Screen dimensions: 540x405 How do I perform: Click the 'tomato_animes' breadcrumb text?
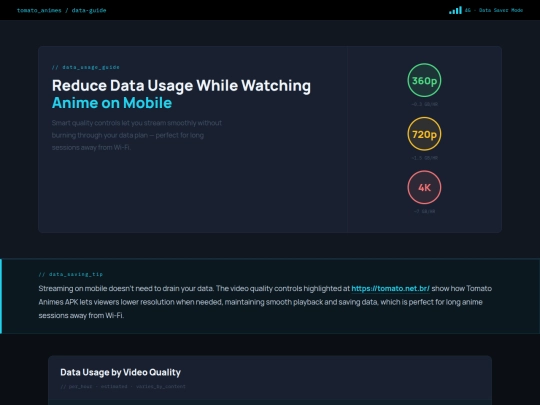click(39, 10)
